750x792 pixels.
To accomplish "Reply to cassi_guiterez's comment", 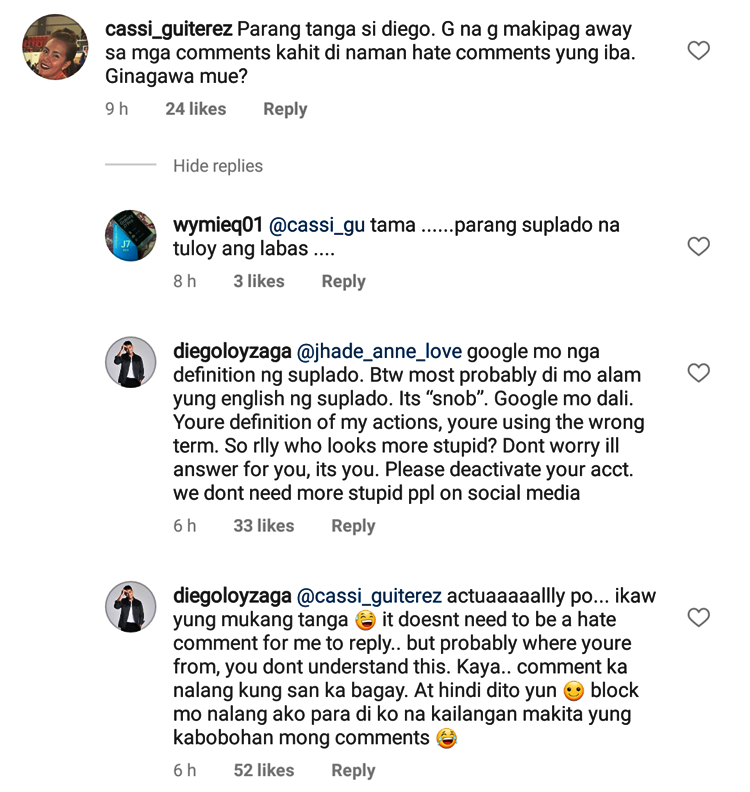I will pos(285,109).
